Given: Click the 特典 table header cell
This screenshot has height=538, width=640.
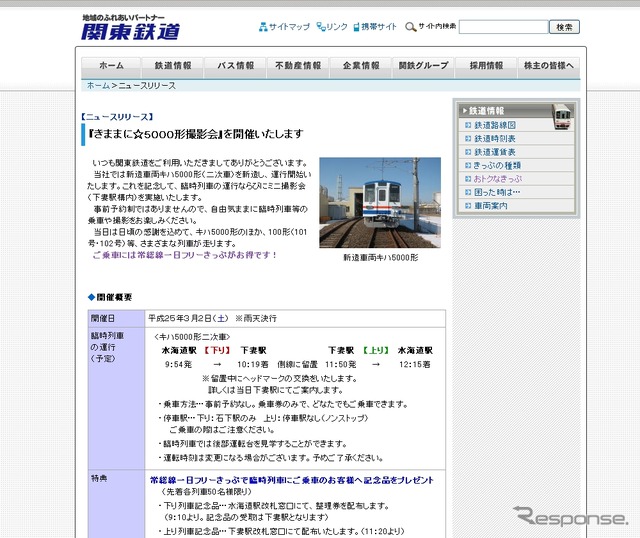Looking at the screenshot, I should tap(116, 504).
